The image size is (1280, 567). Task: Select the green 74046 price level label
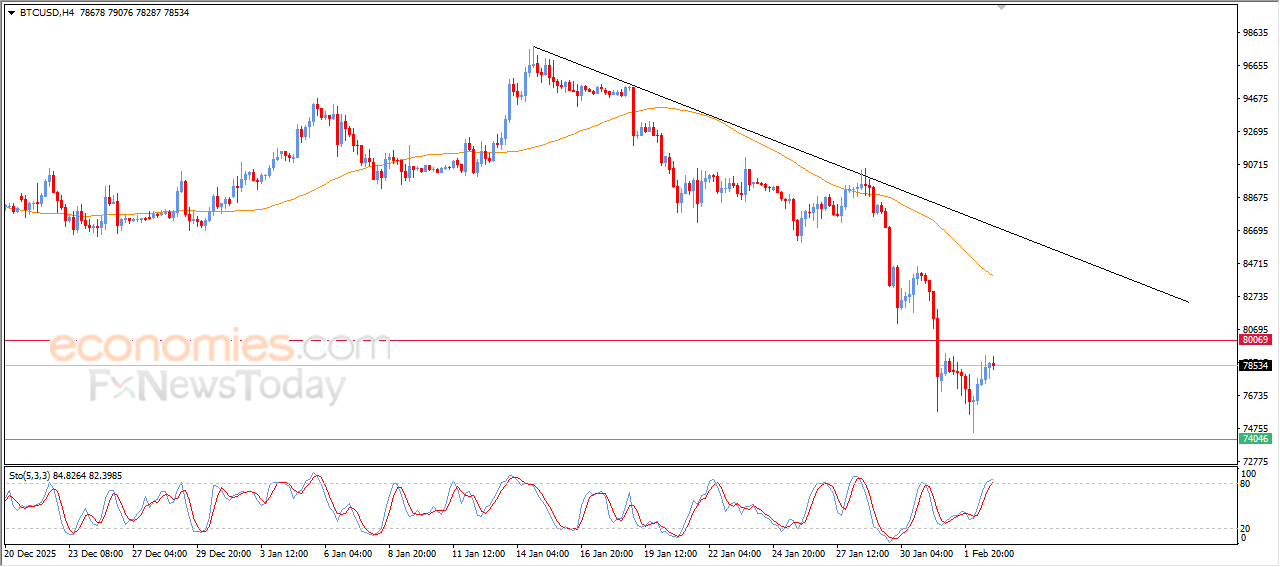(1255, 439)
